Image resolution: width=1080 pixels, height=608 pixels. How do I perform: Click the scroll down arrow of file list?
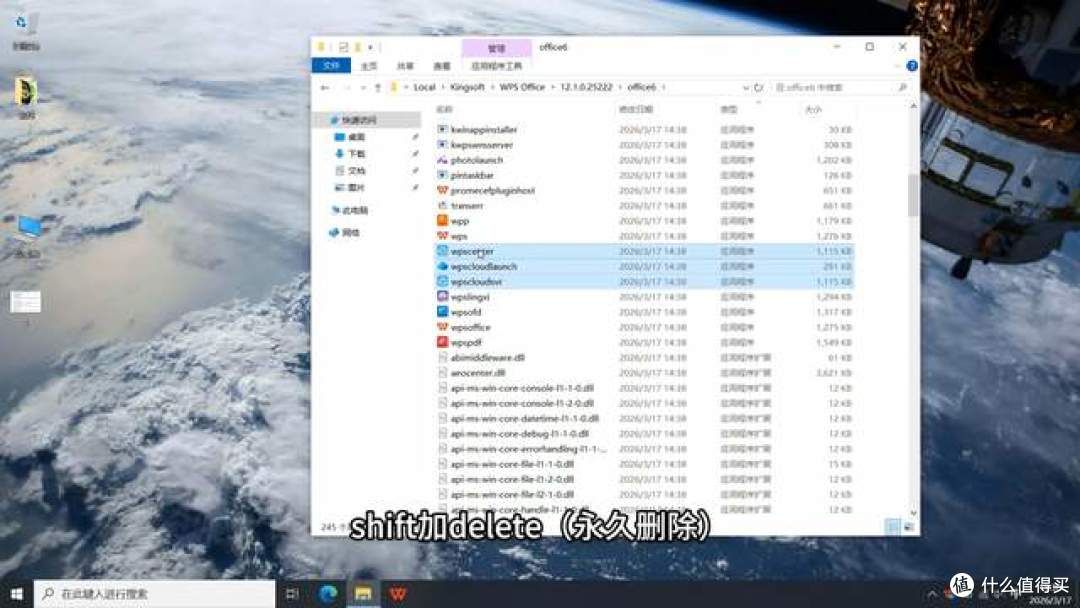click(x=913, y=513)
